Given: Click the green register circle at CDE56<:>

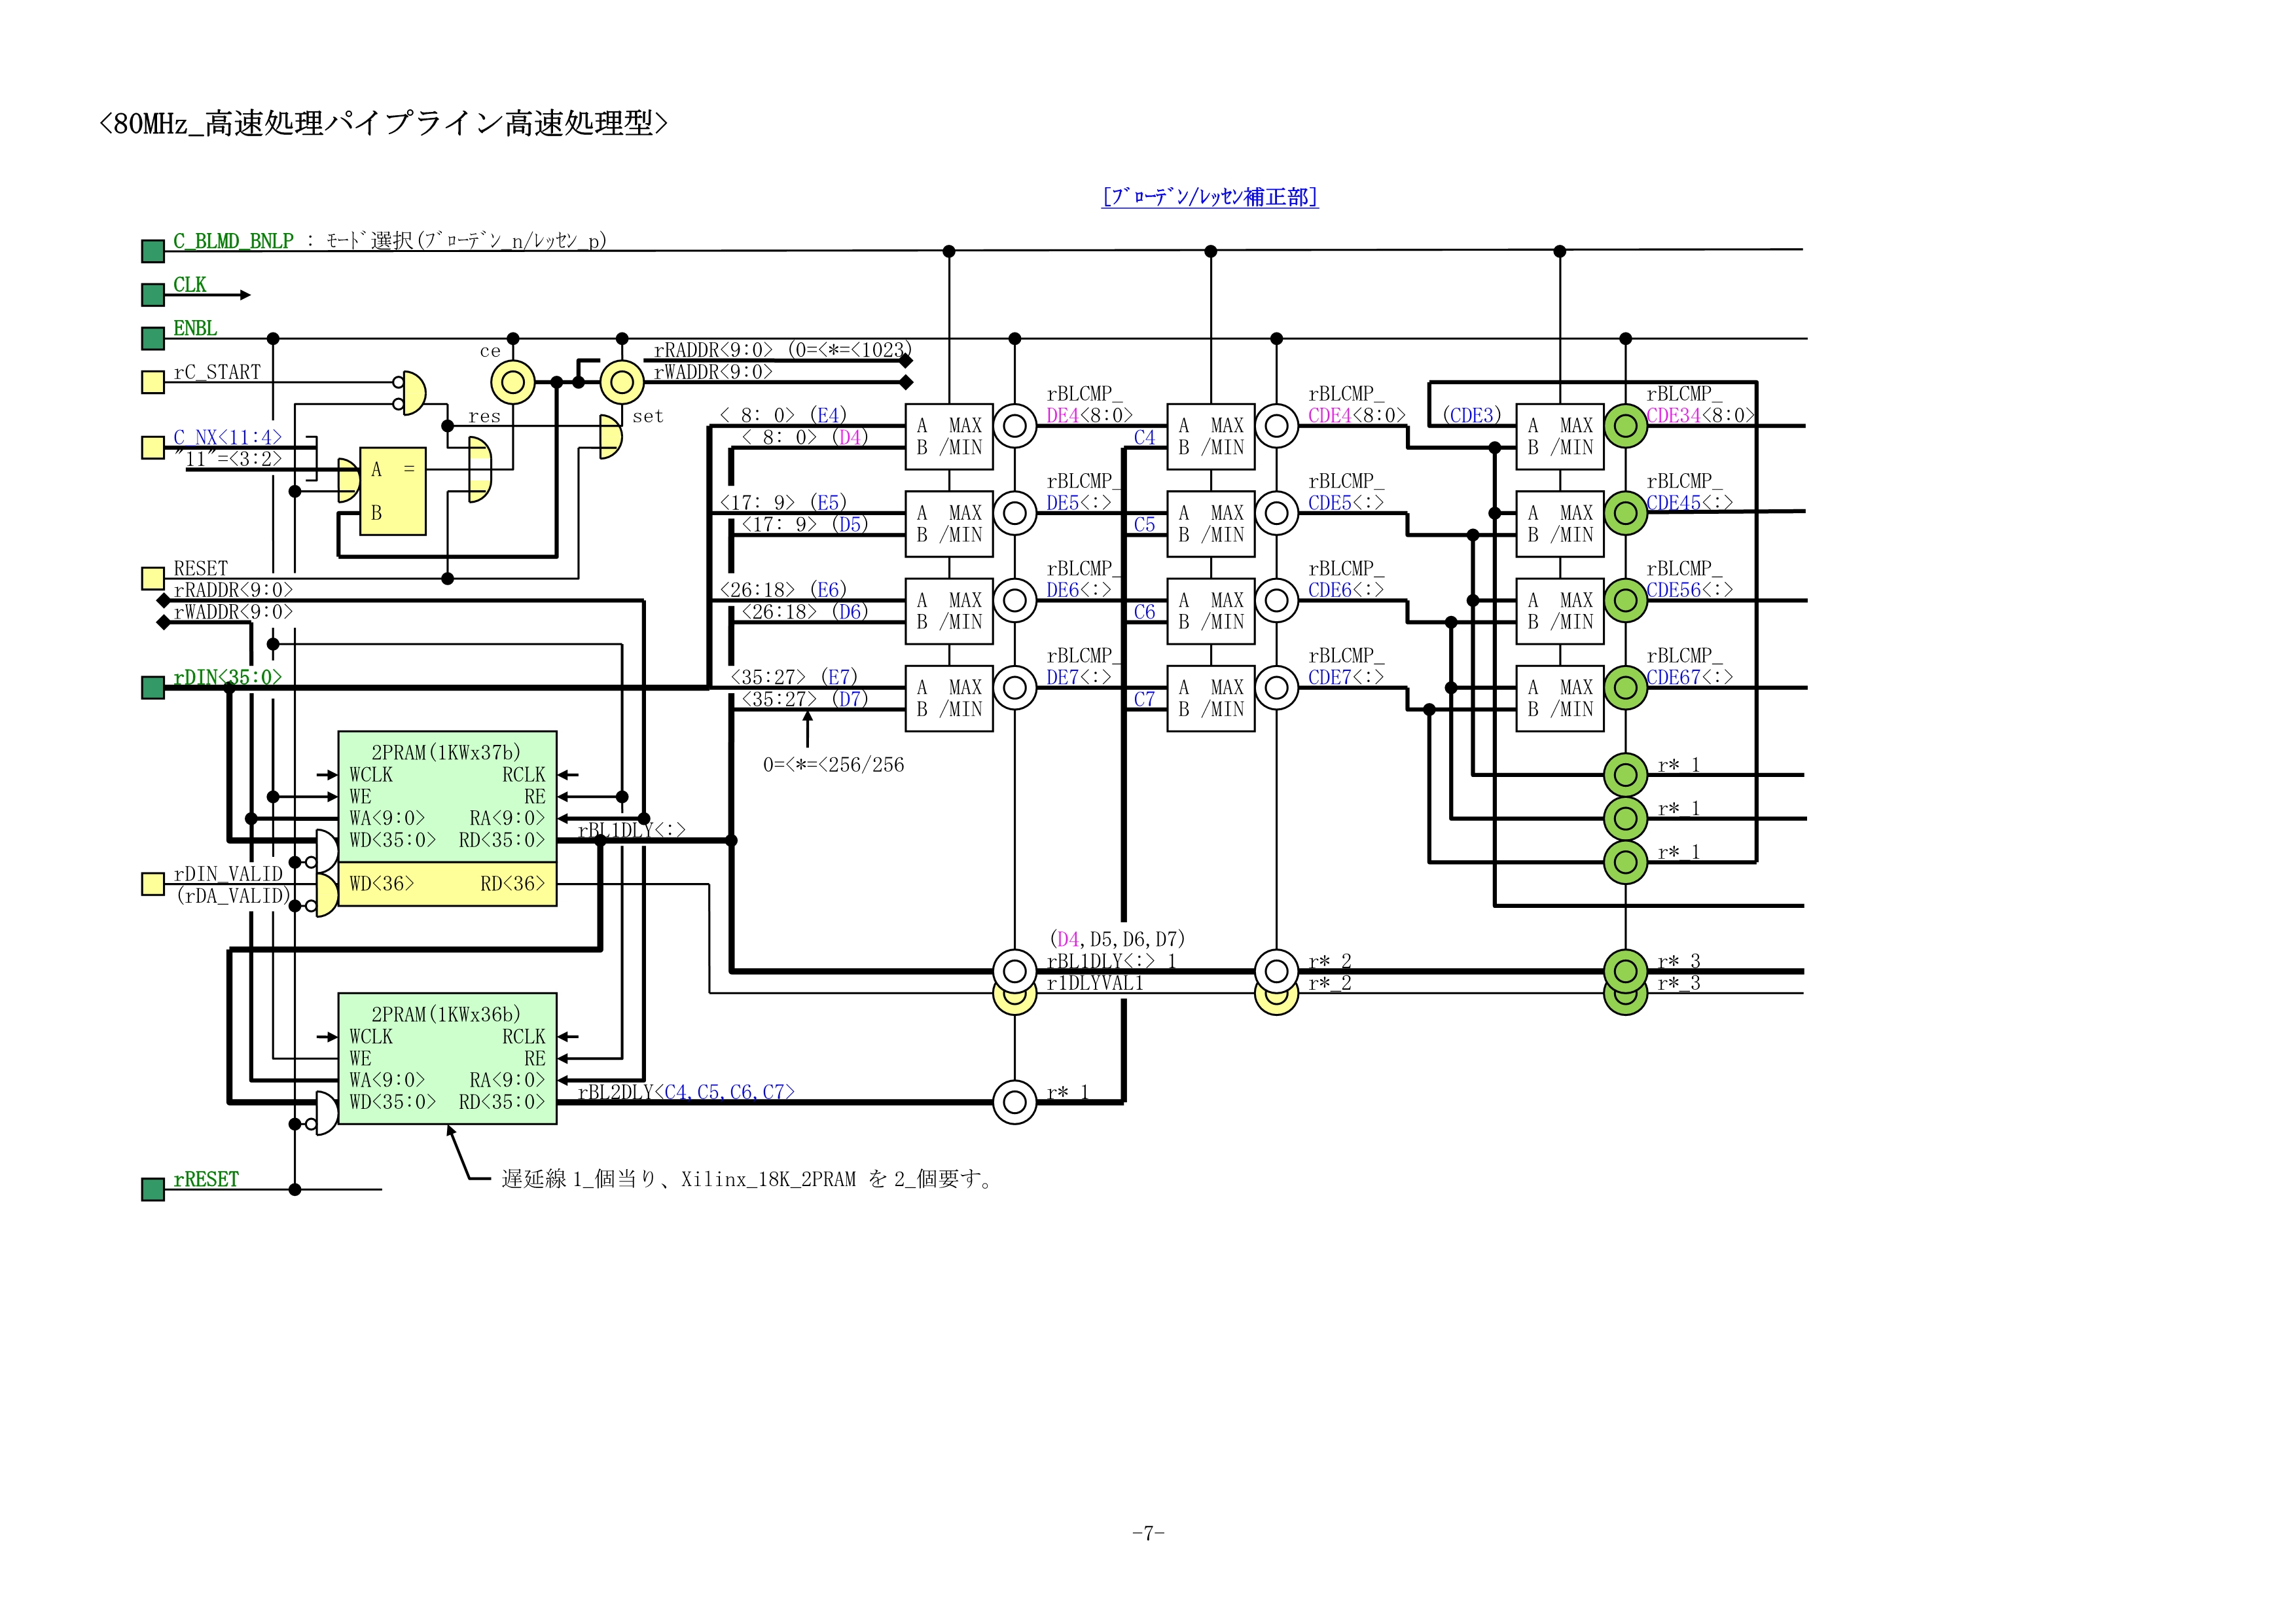Looking at the screenshot, I should click(x=1626, y=600).
